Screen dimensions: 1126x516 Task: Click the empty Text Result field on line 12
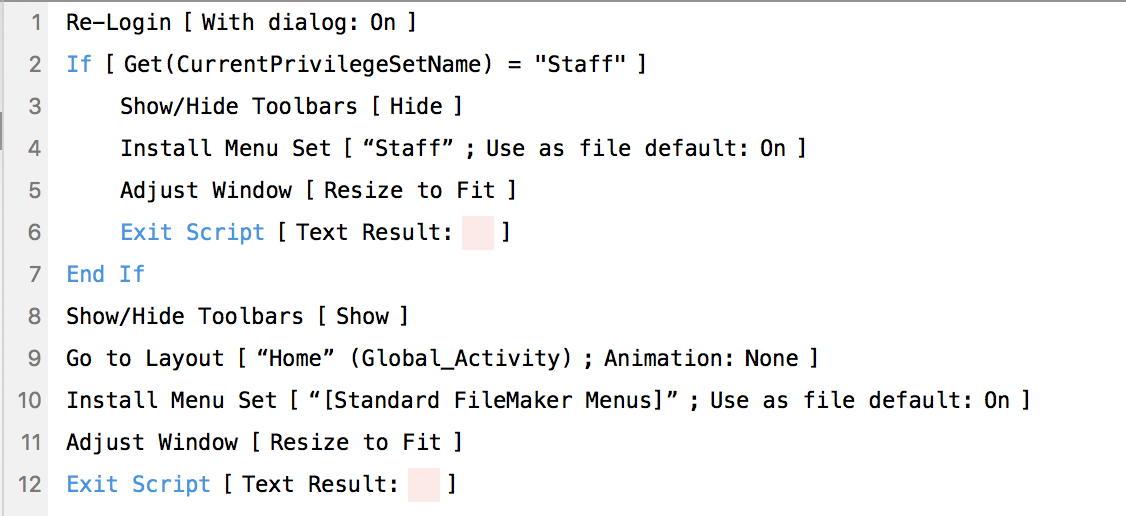pyautogui.click(x=424, y=485)
